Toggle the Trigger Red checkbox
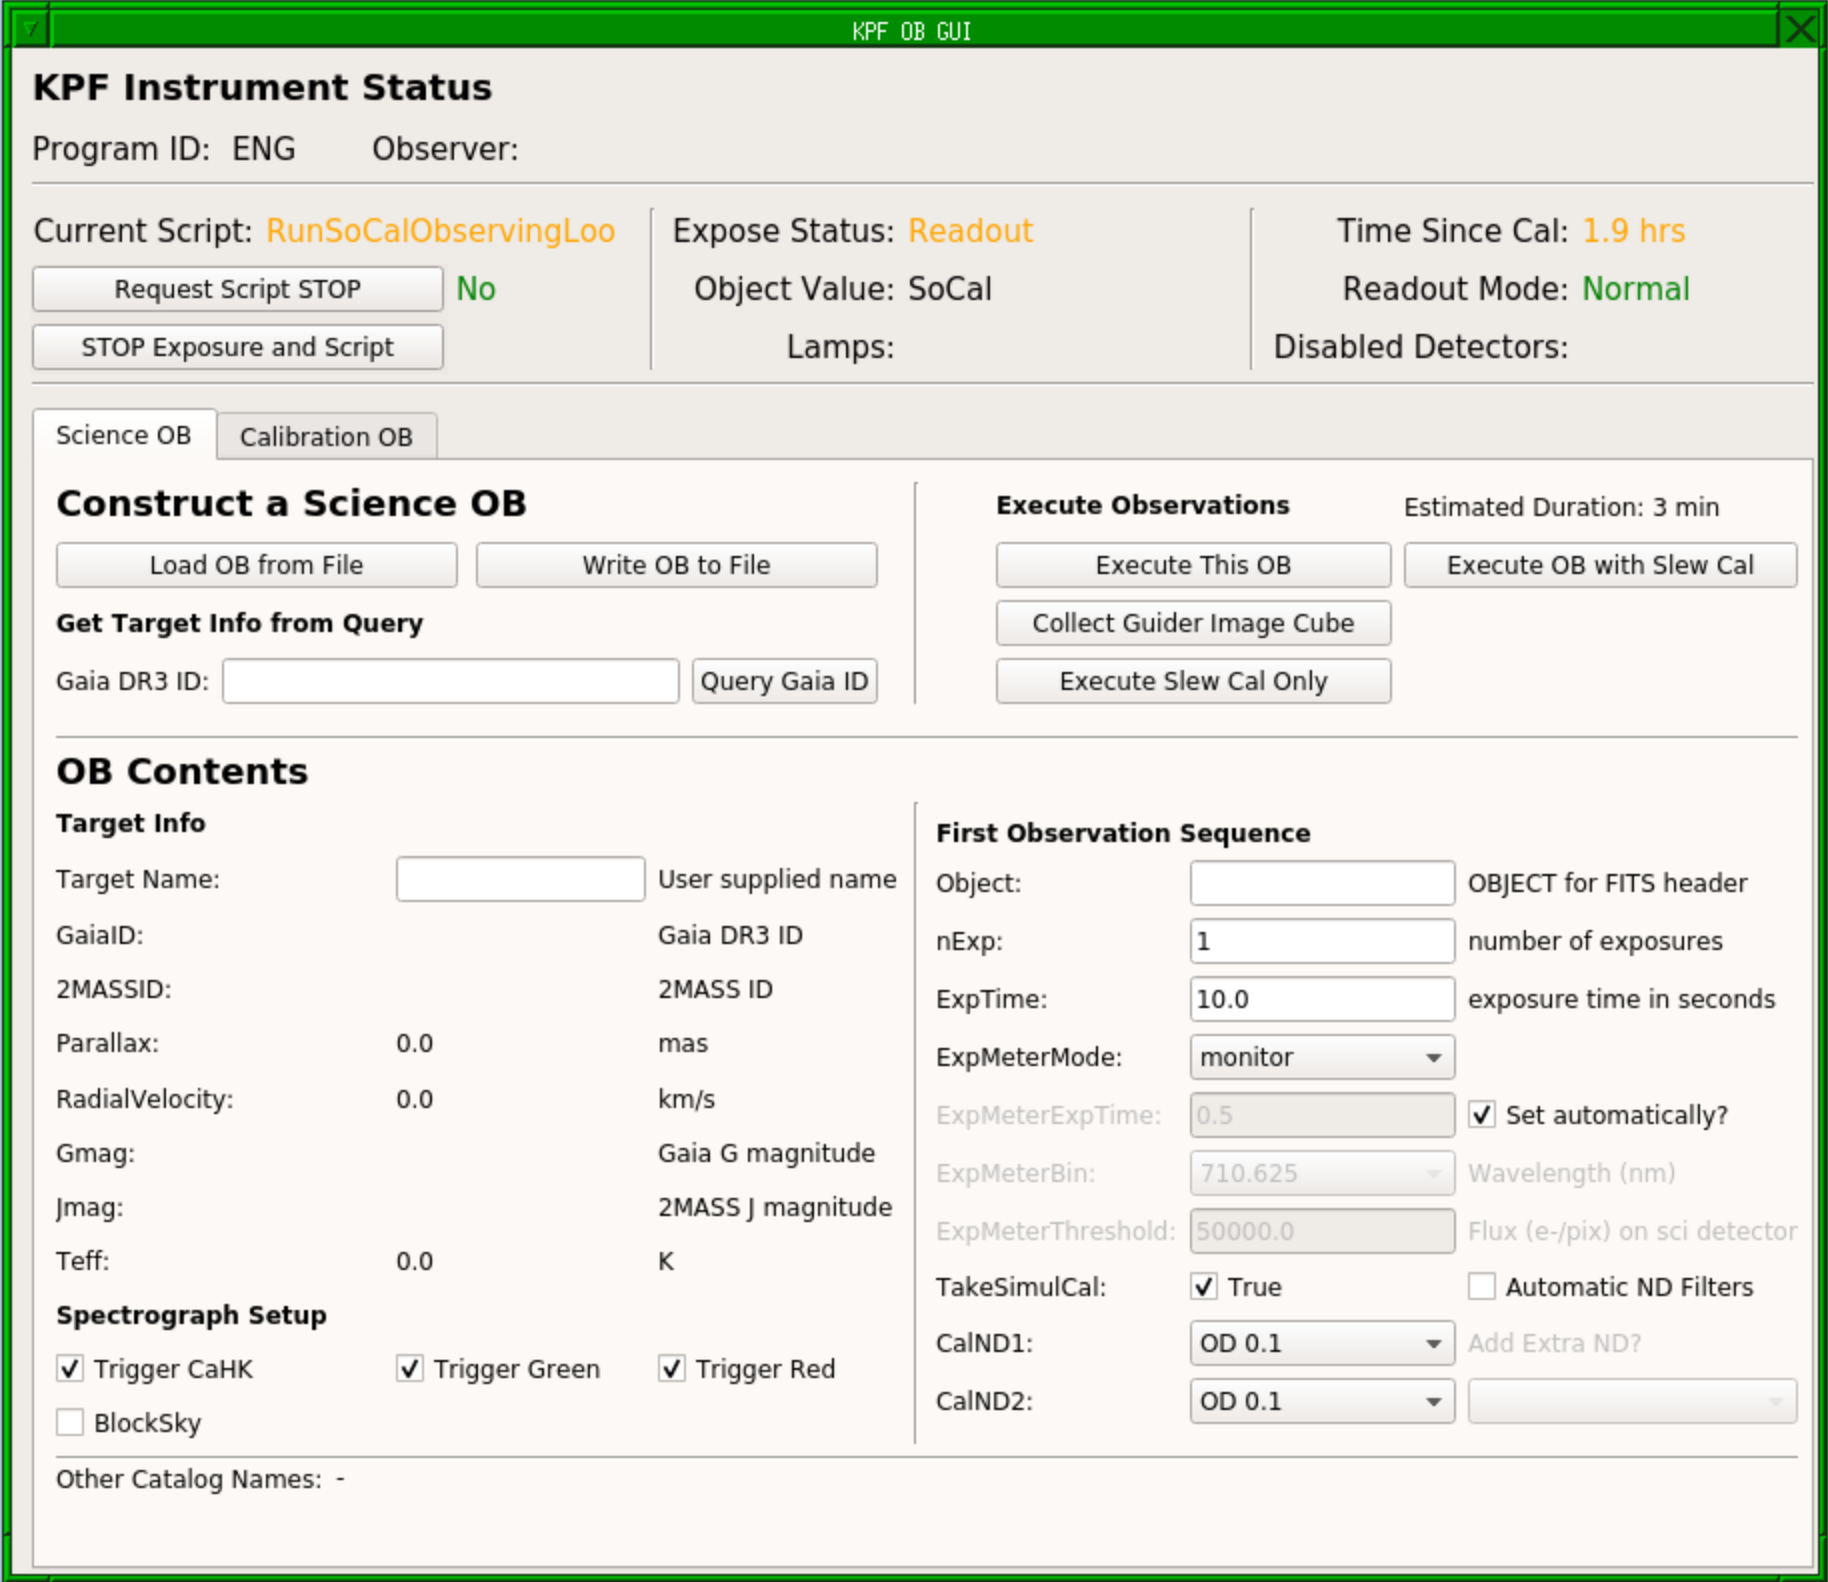 [x=672, y=1369]
